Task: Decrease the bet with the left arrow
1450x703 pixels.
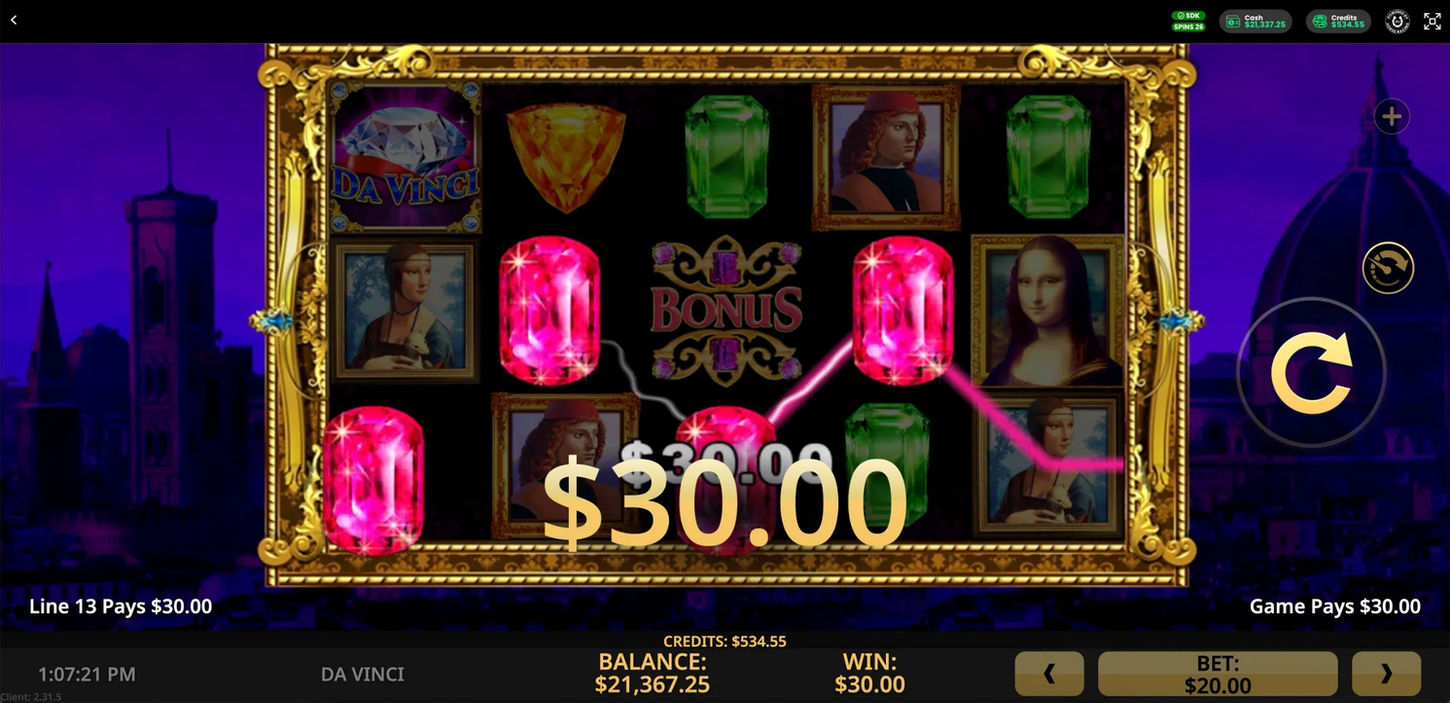Action: coord(1049,674)
